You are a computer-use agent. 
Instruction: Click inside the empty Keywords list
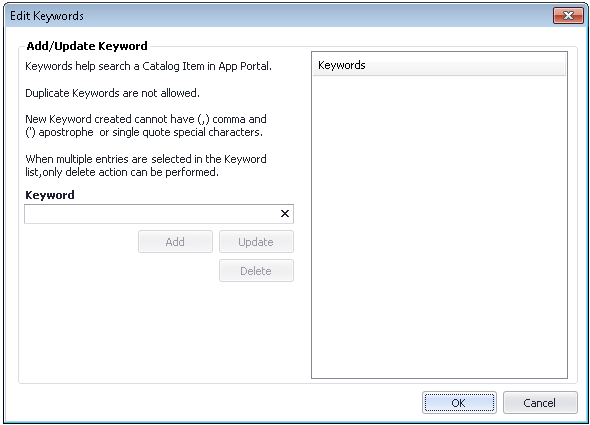tap(439, 227)
